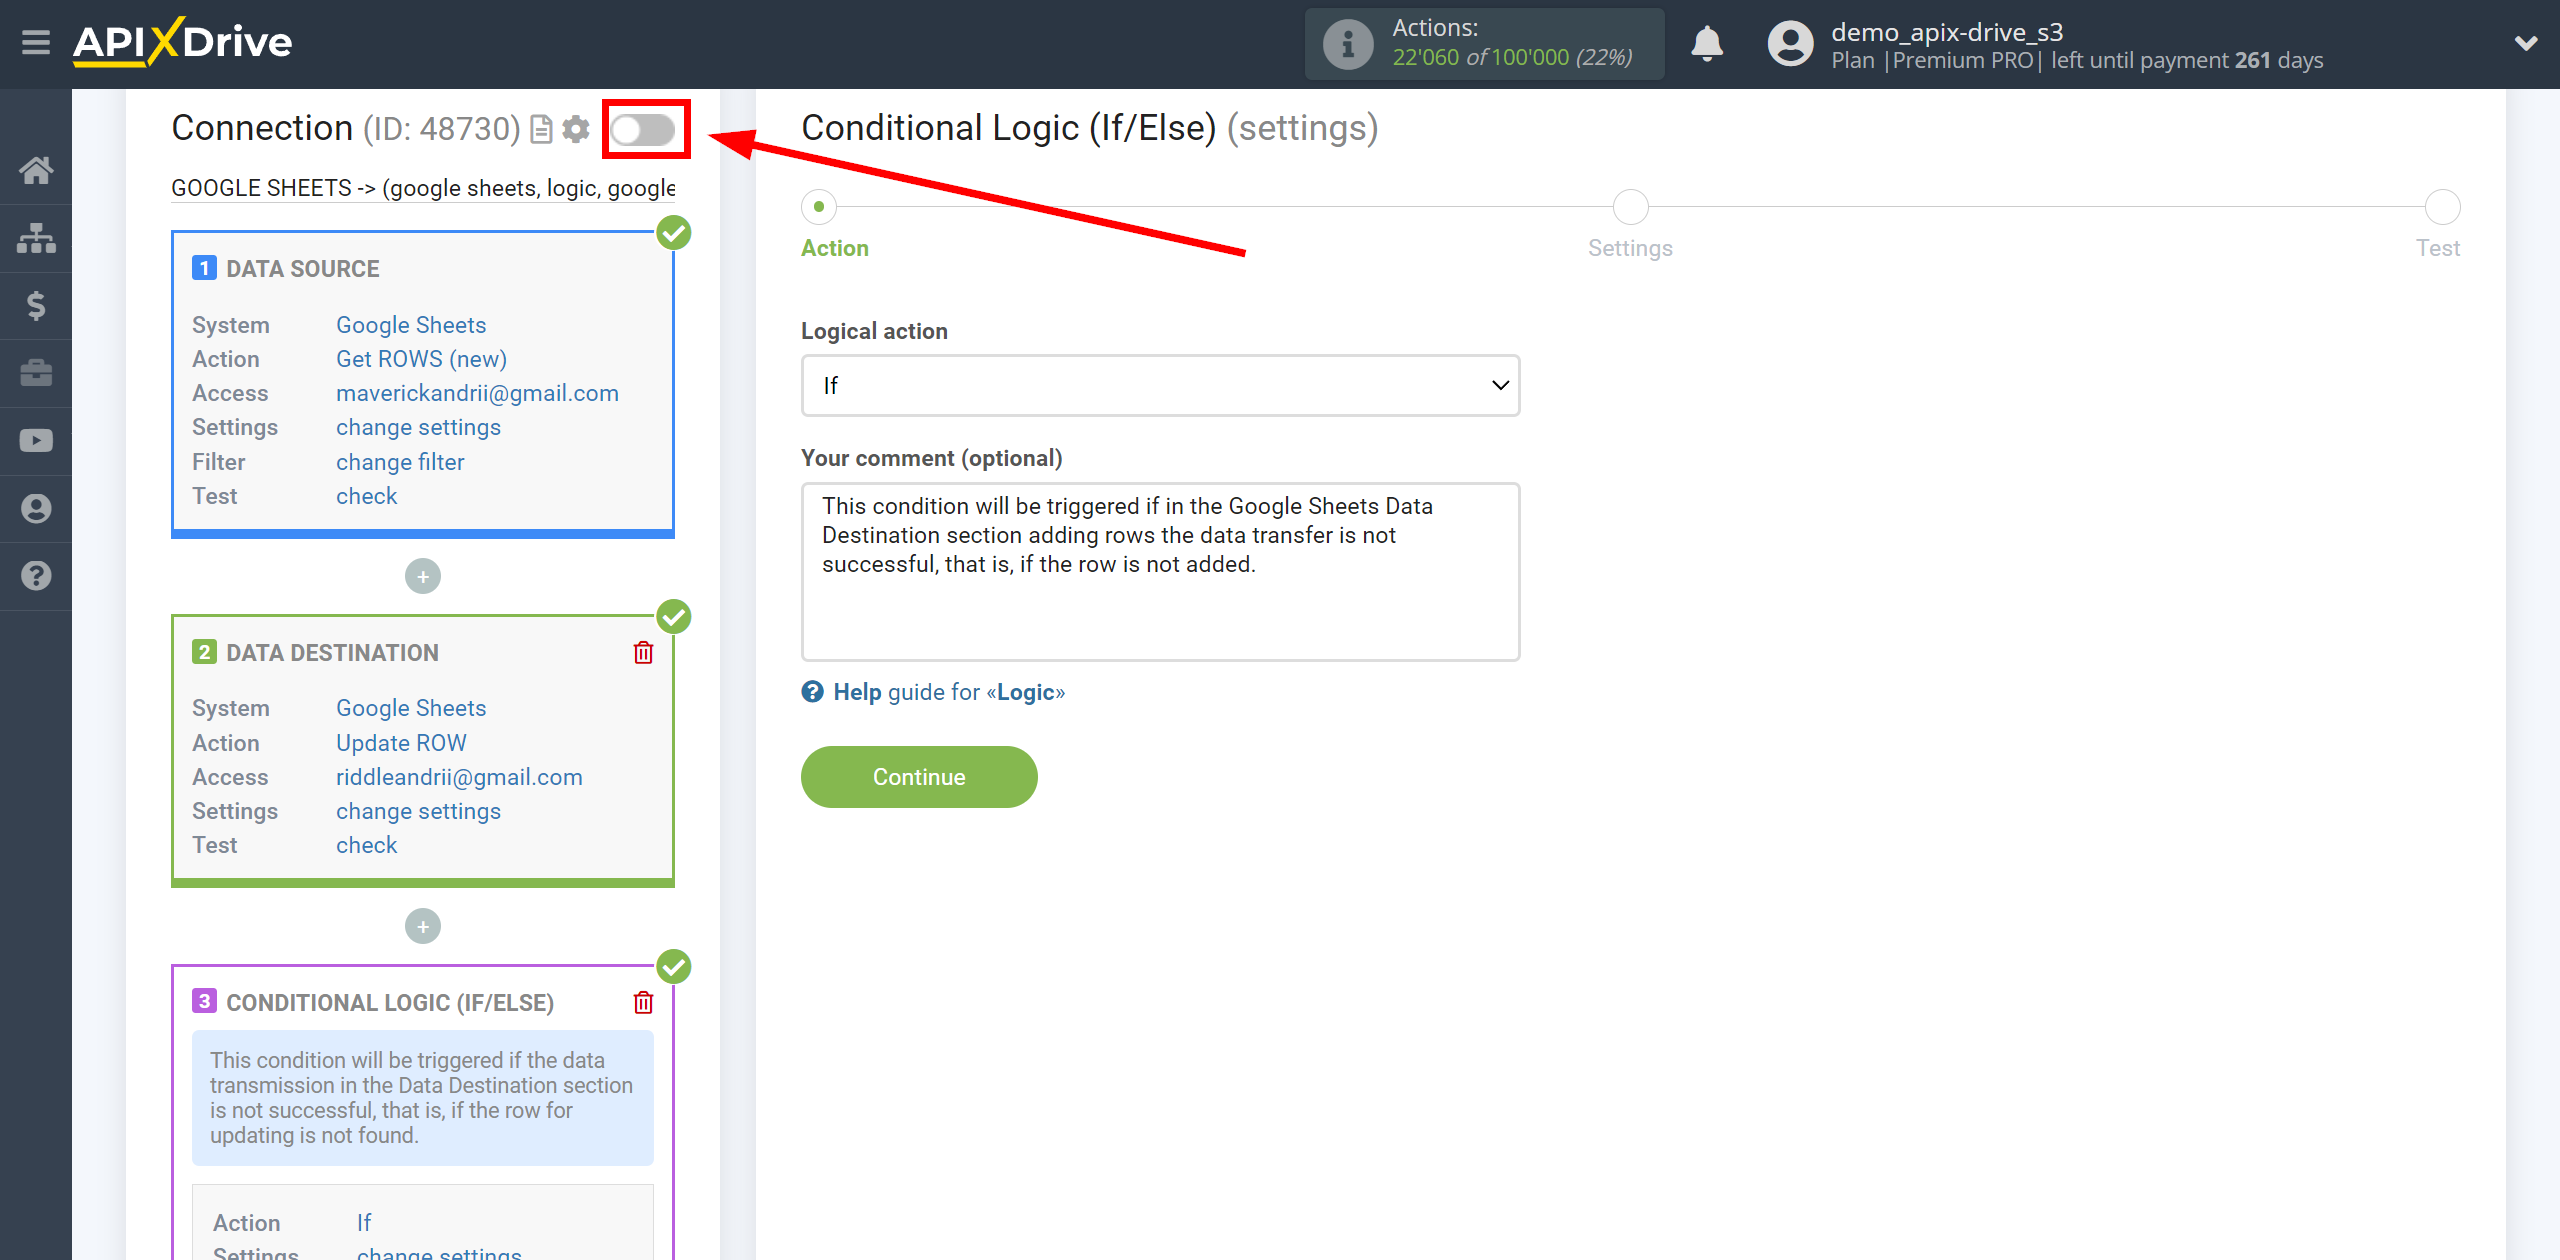The width and height of the screenshot is (2560, 1260).
Task: Go to the Test step
Action: pos(2442,207)
